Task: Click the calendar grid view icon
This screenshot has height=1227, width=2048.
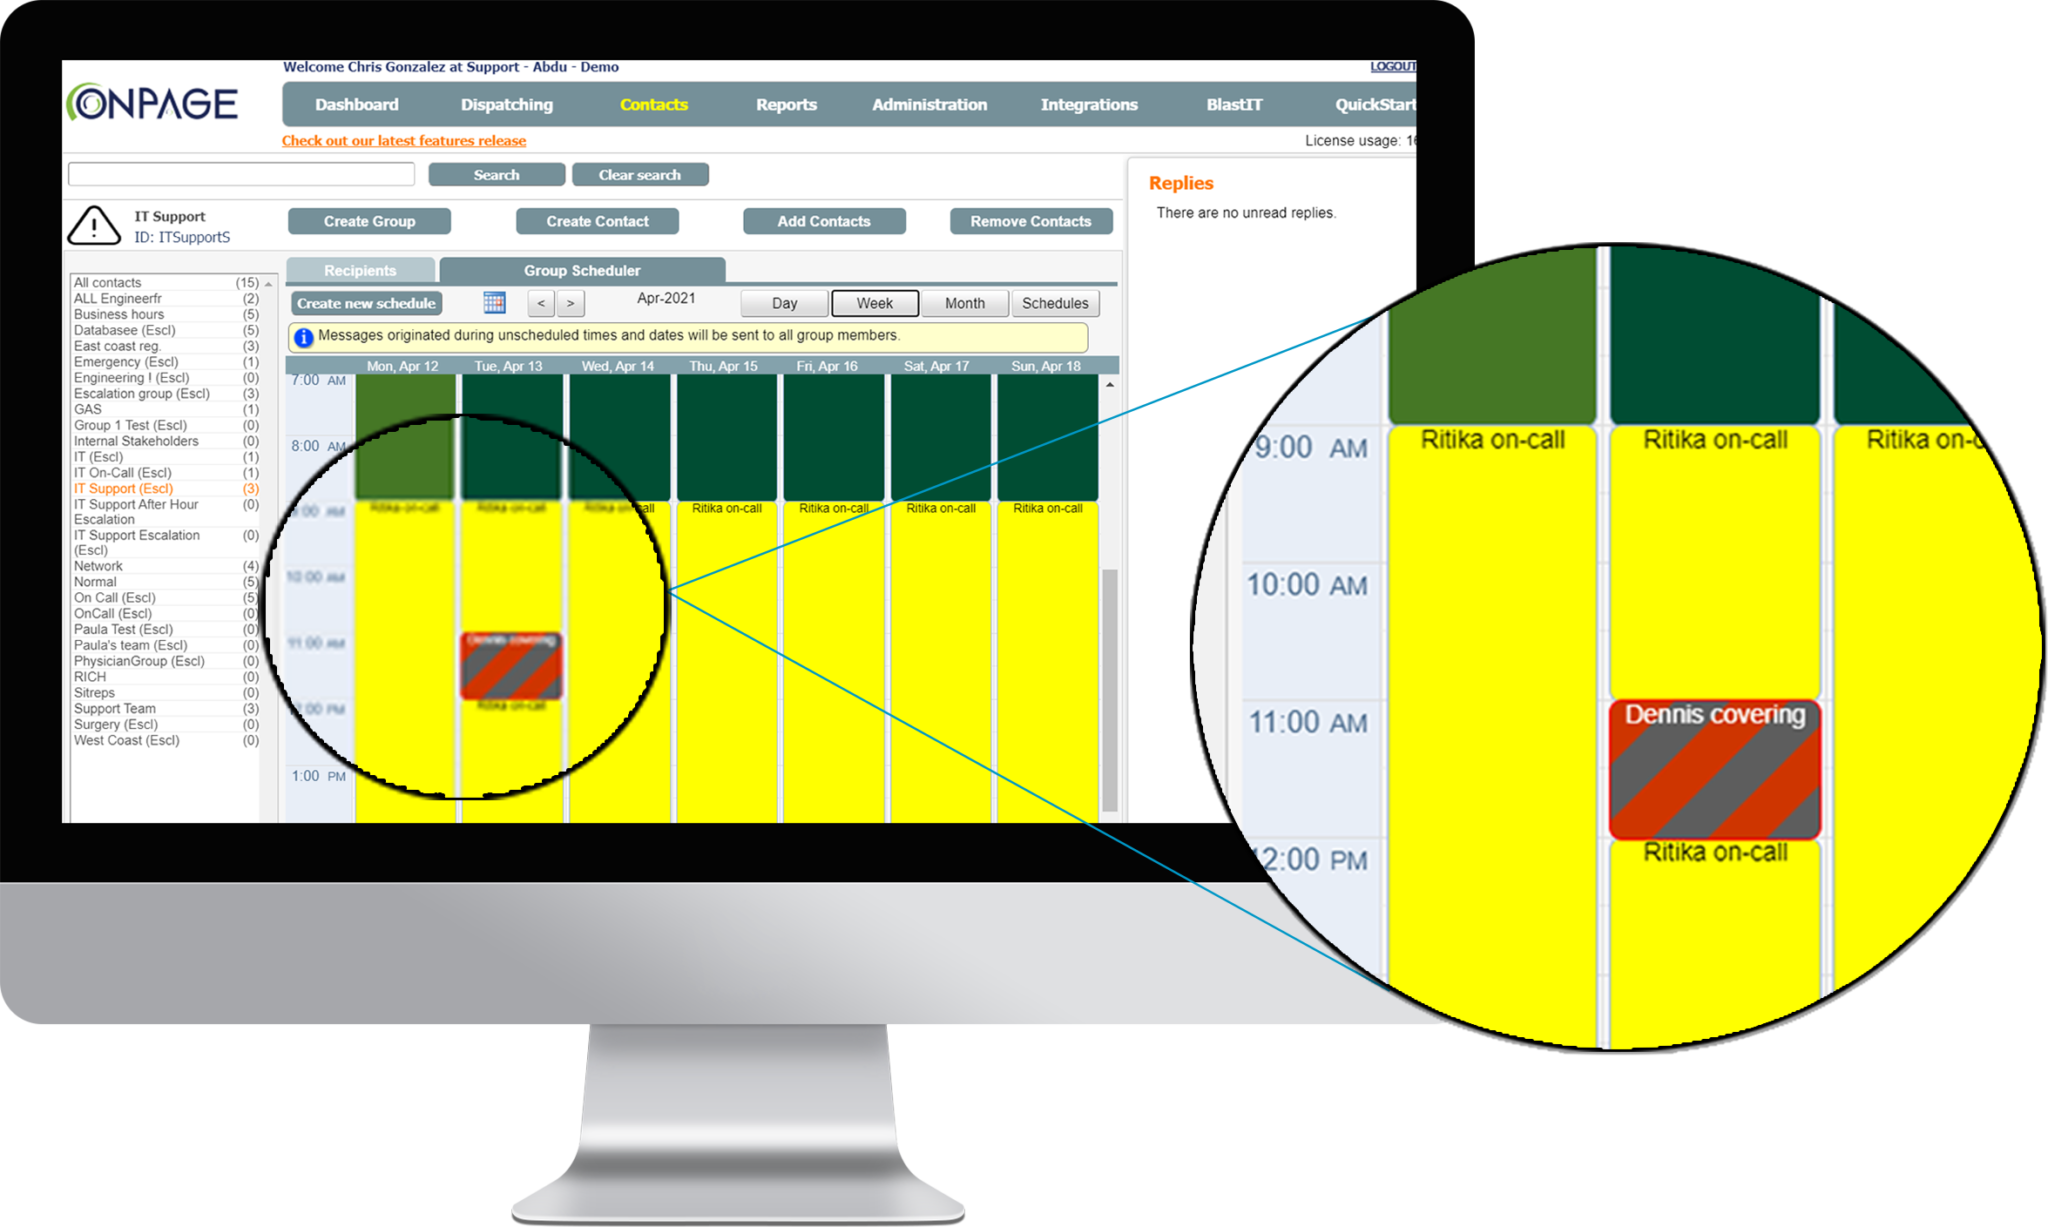Action: (x=494, y=304)
